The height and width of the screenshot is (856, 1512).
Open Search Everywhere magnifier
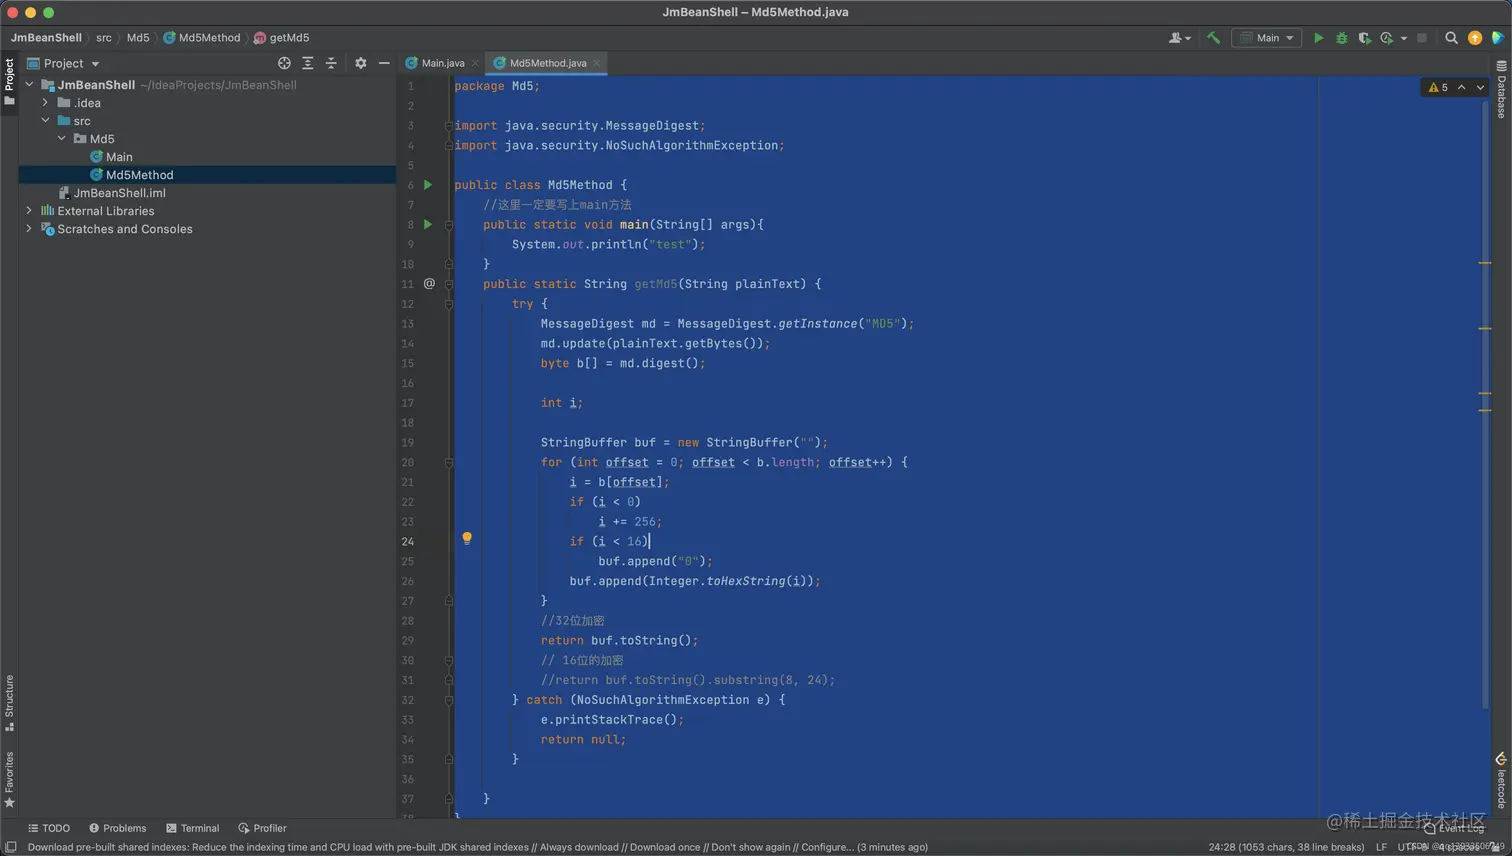1451,38
